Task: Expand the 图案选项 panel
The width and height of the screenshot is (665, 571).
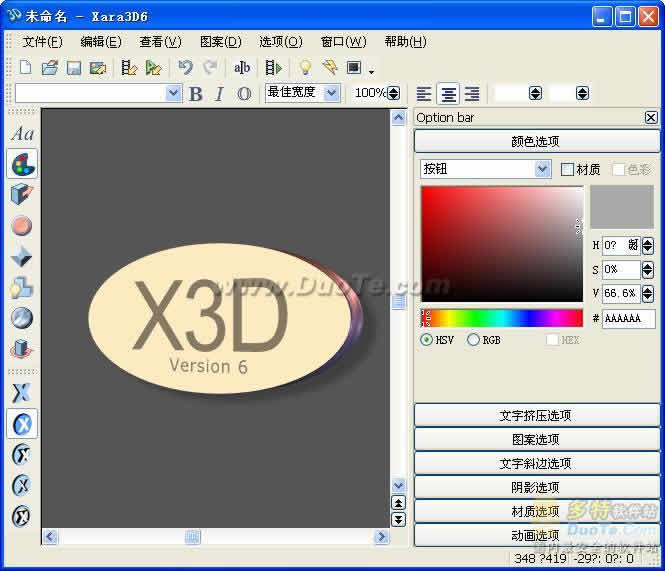Action: click(x=536, y=439)
